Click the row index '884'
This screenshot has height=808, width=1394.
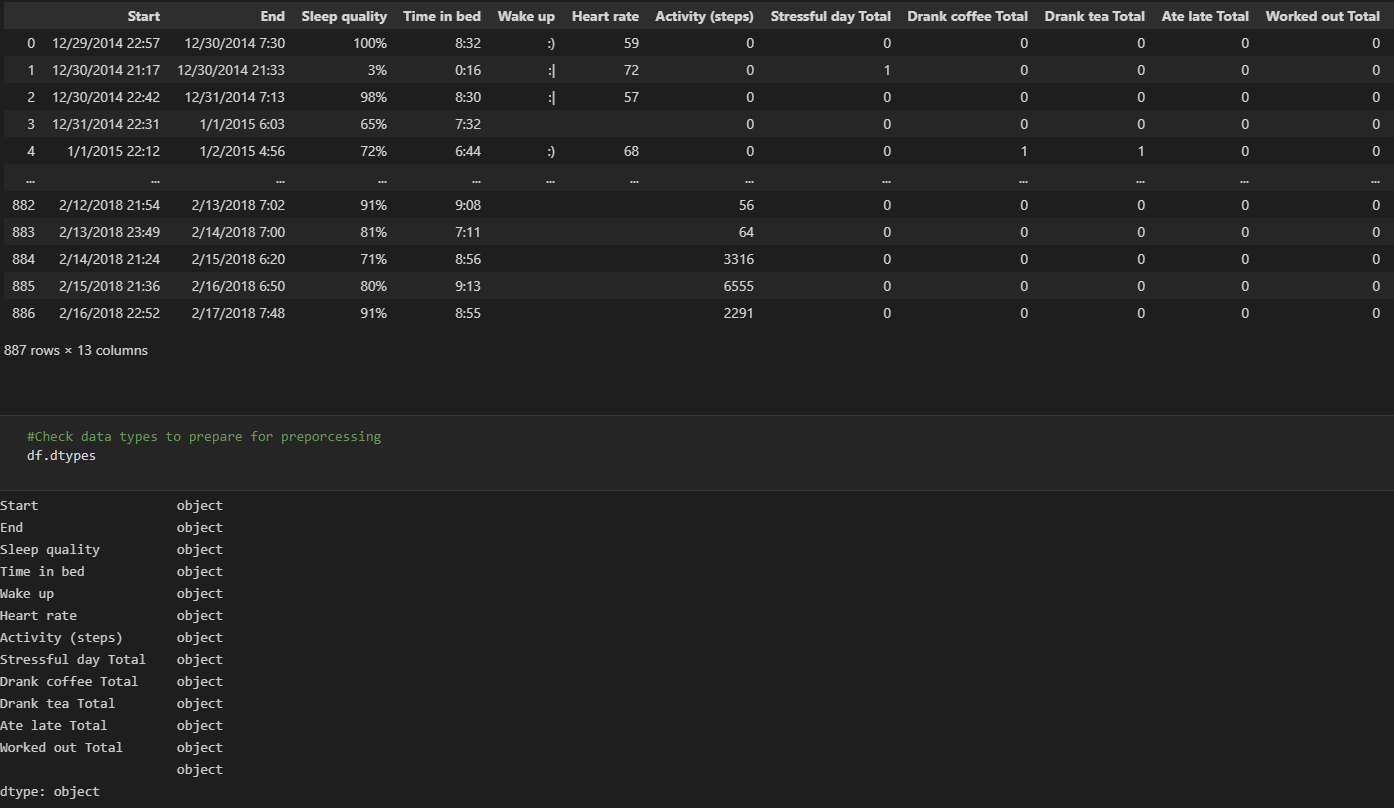pos(23,259)
